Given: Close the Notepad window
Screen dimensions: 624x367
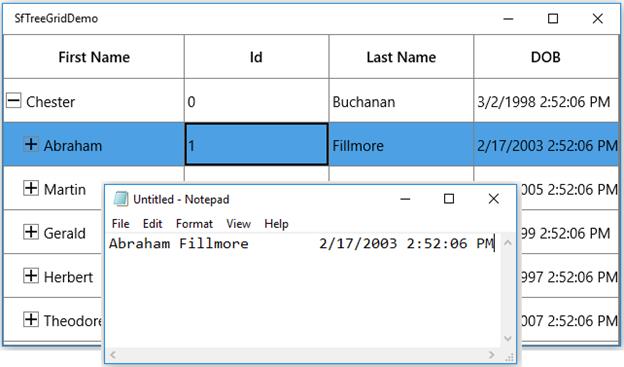Looking at the screenshot, I should coord(493,199).
